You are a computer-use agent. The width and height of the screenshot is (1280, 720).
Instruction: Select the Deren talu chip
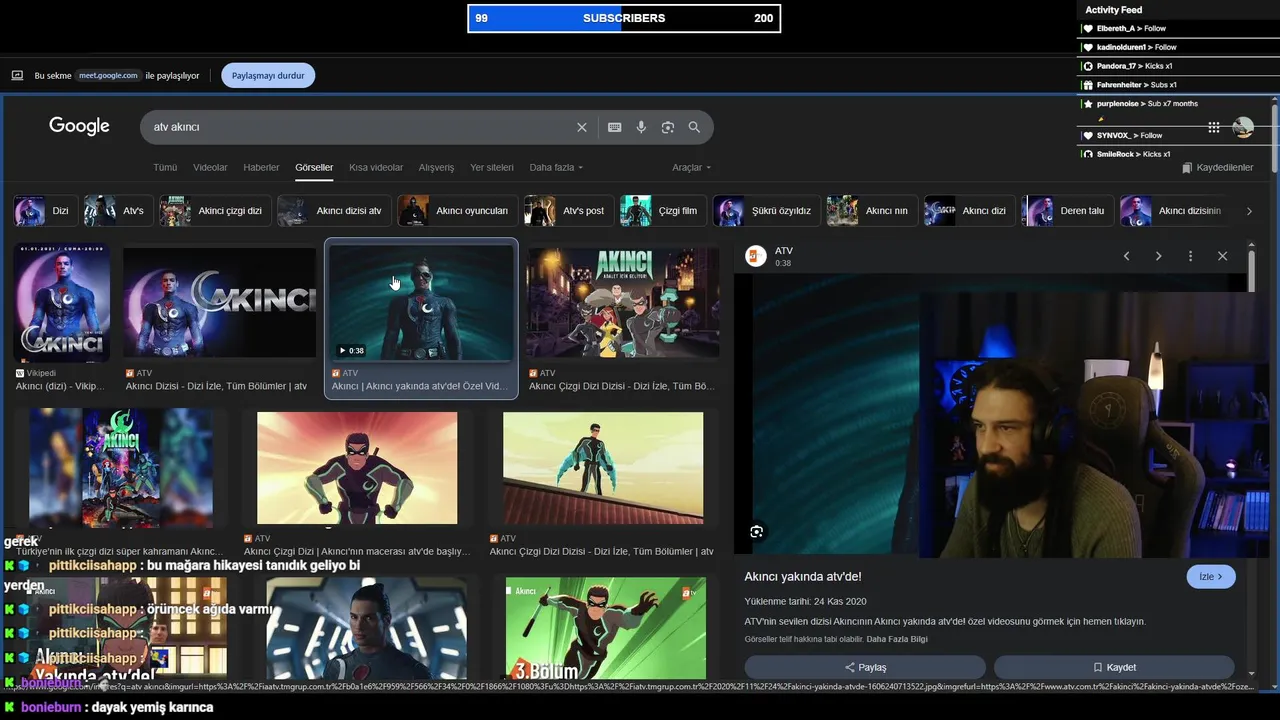coord(1067,211)
